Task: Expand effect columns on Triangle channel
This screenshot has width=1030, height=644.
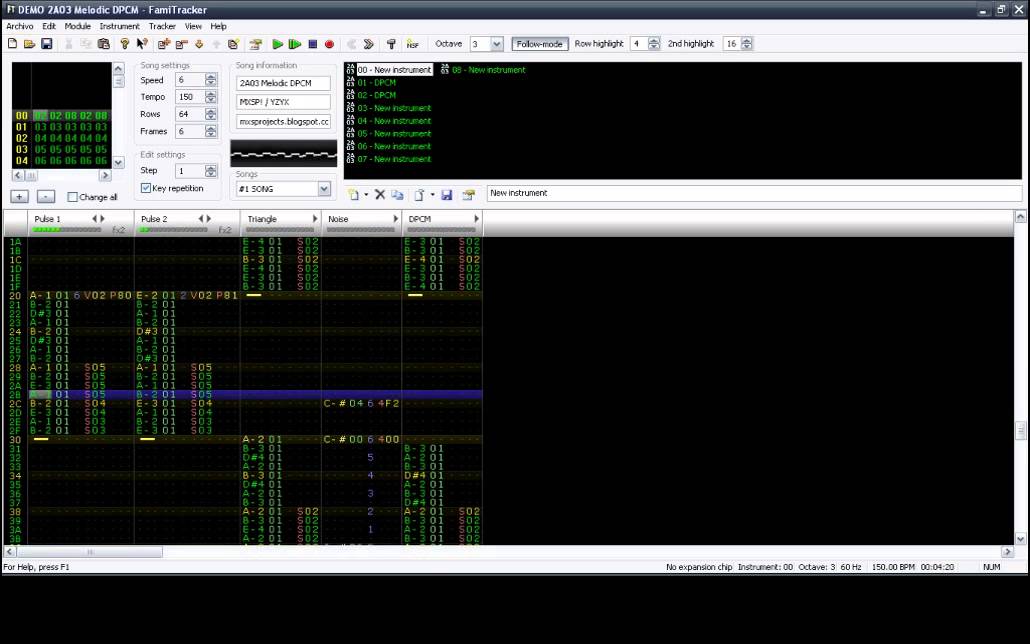Action: coord(315,219)
